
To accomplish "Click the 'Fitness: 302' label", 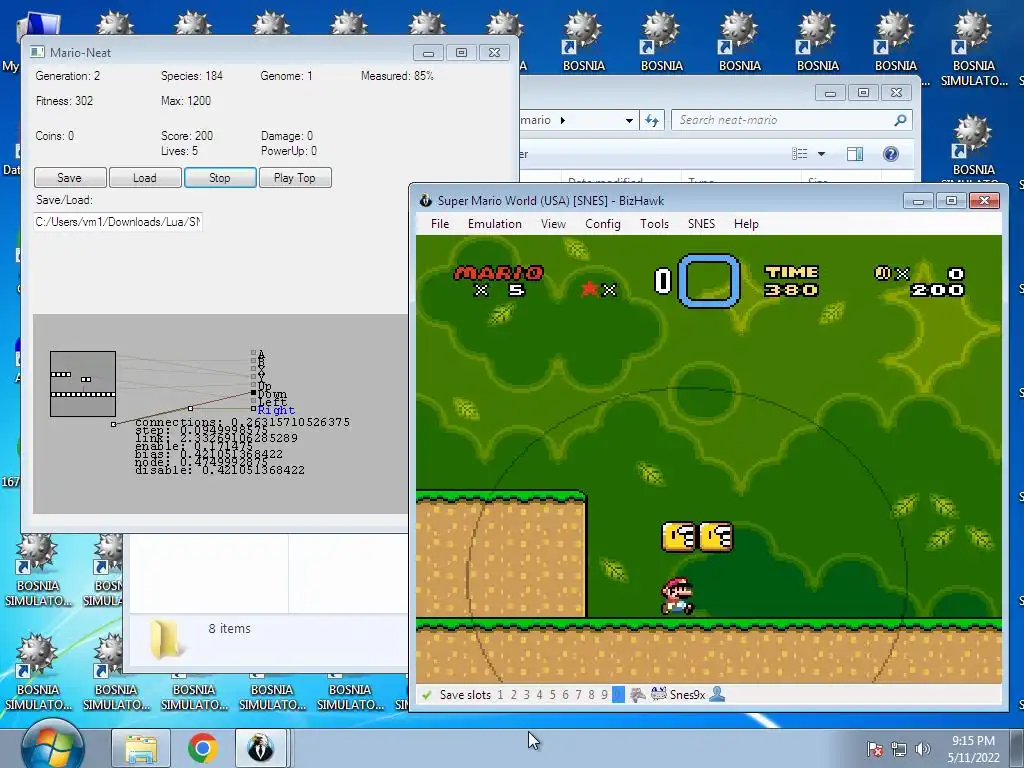I will pos(64,101).
